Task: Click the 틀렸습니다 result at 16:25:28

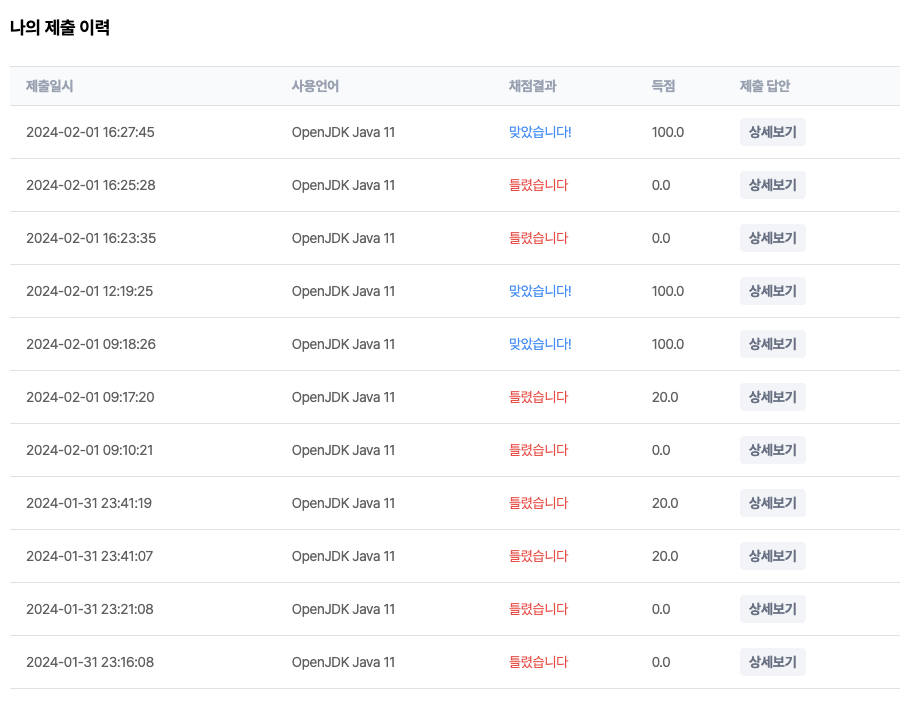Action: coord(538,185)
